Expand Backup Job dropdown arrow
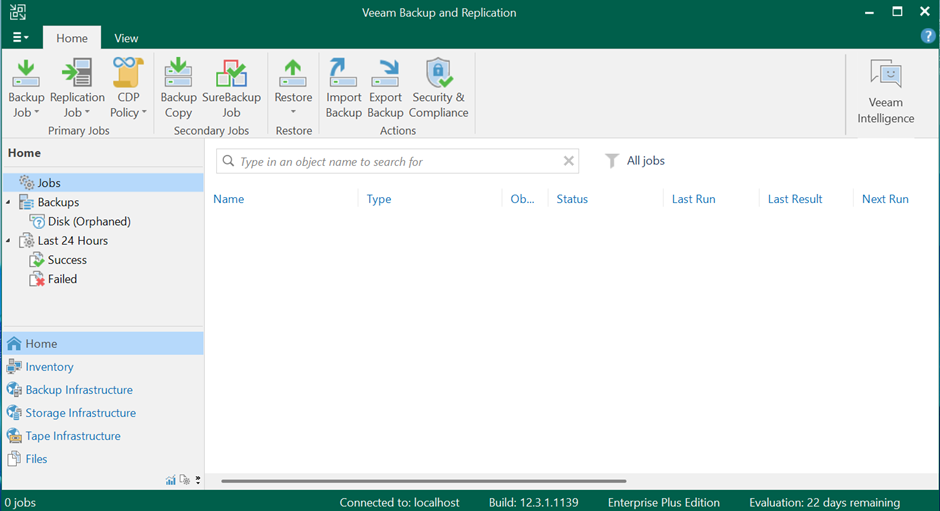Image resolution: width=940 pixels, height=511 pixels. click(x=37, y=113)
